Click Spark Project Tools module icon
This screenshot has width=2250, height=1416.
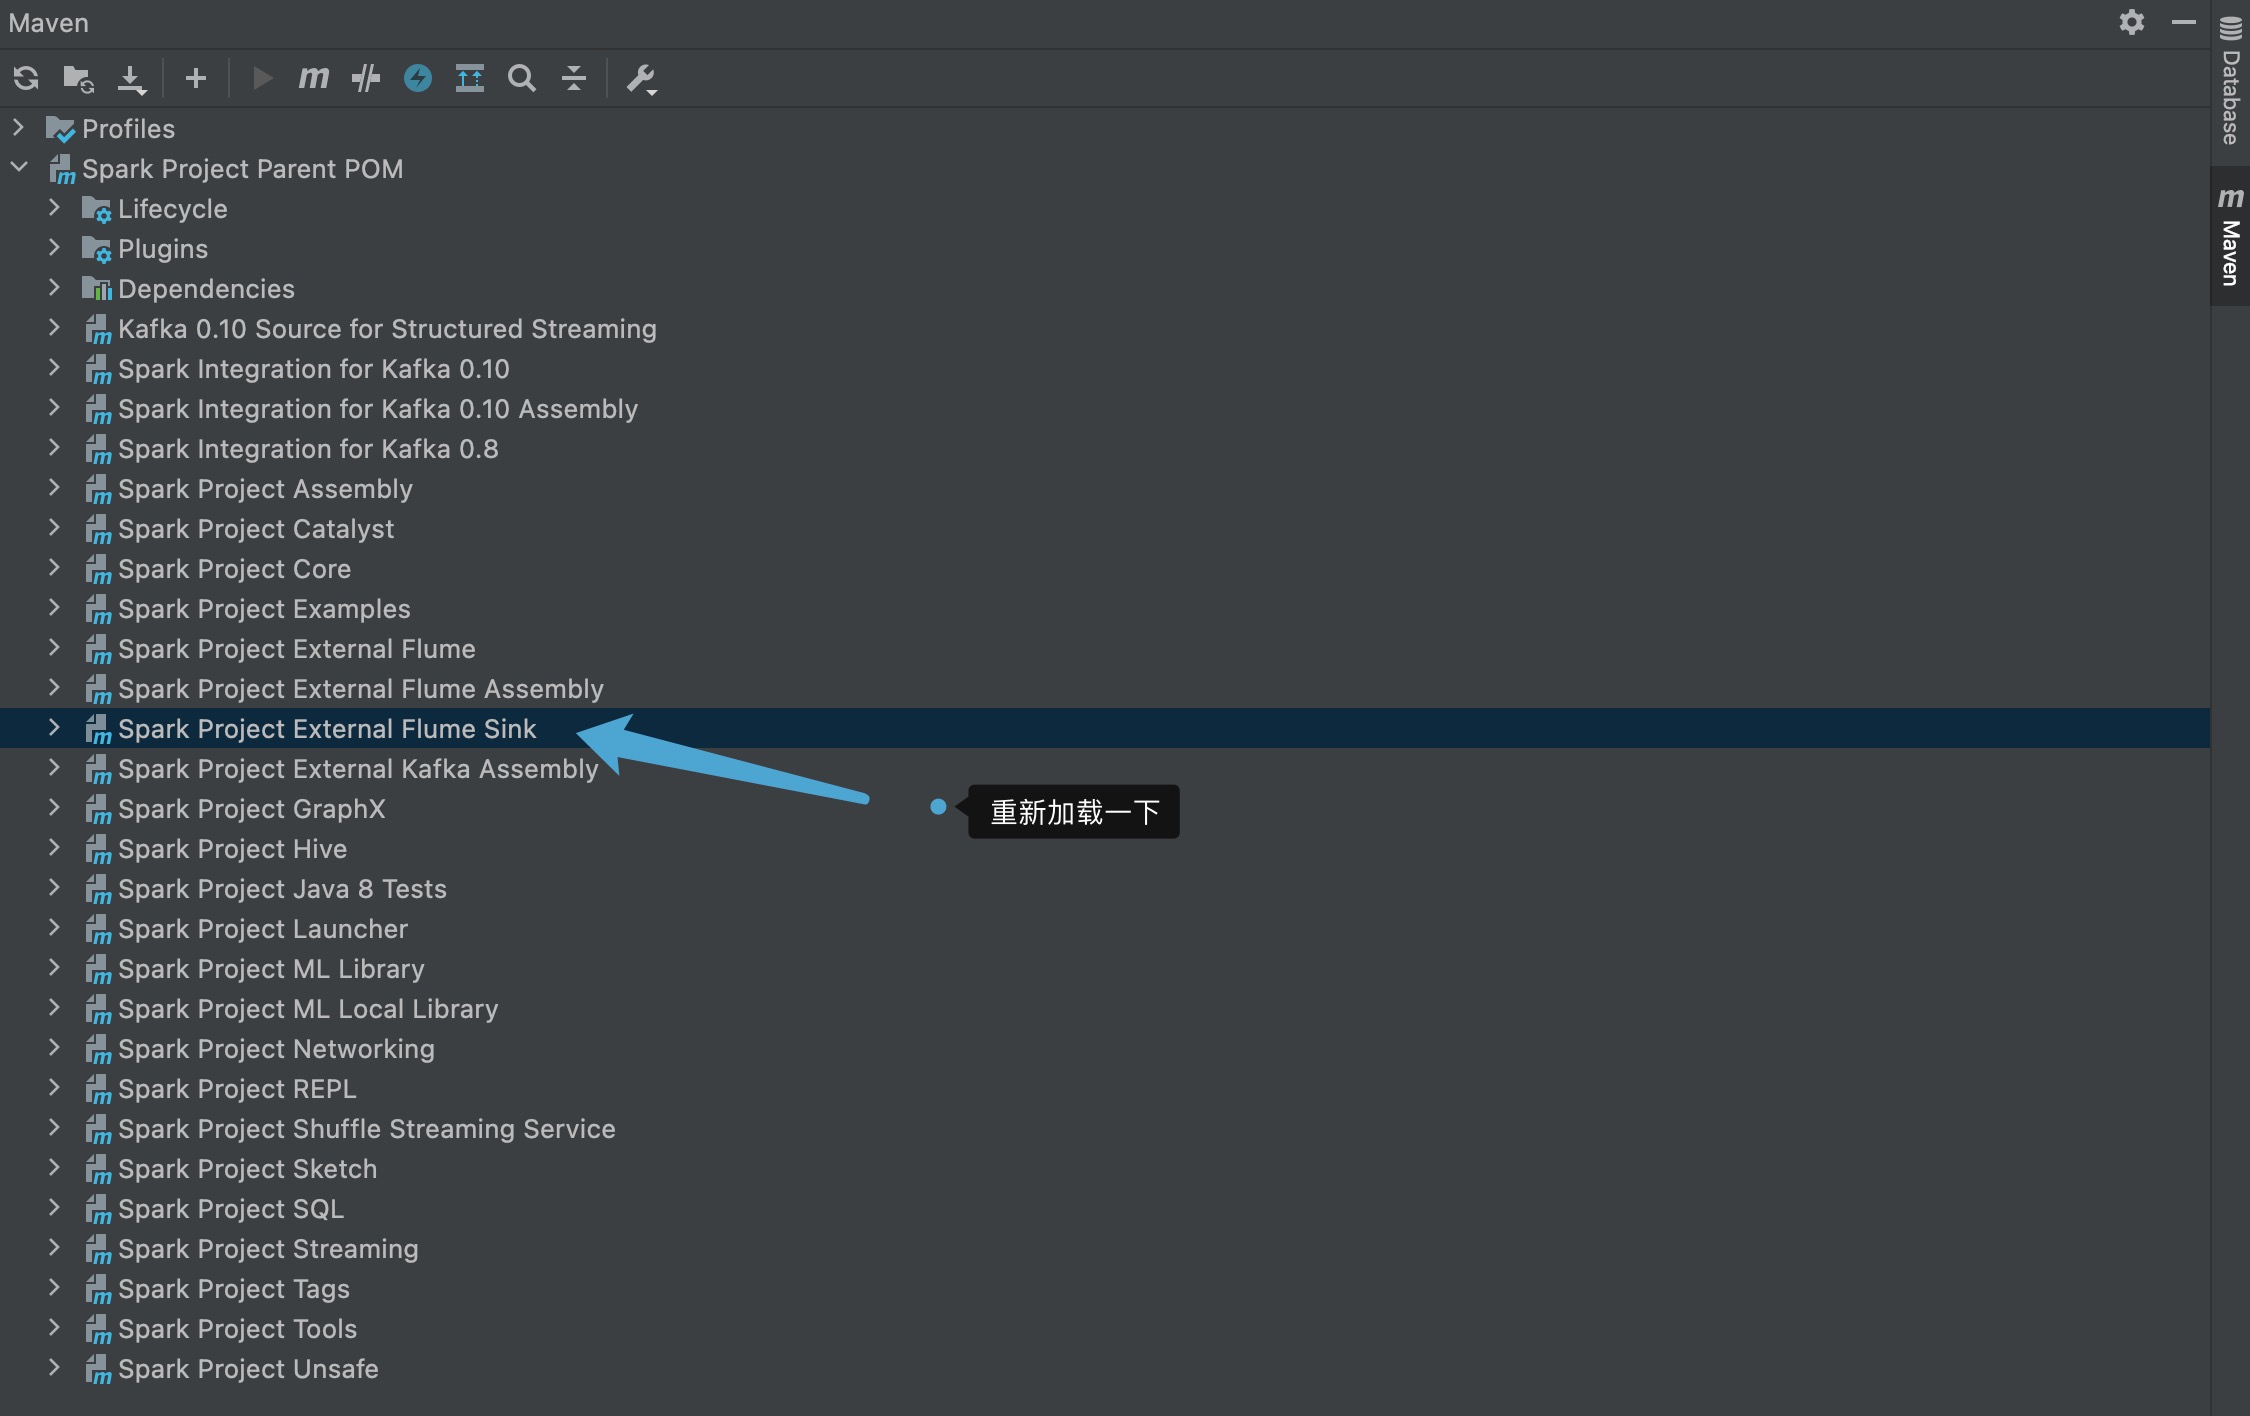coord(98,1329)
